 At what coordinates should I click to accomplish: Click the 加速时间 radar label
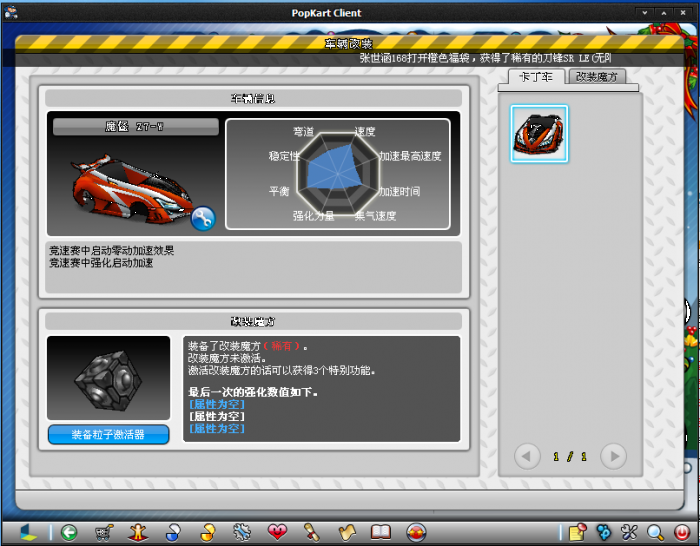(400, 192)
